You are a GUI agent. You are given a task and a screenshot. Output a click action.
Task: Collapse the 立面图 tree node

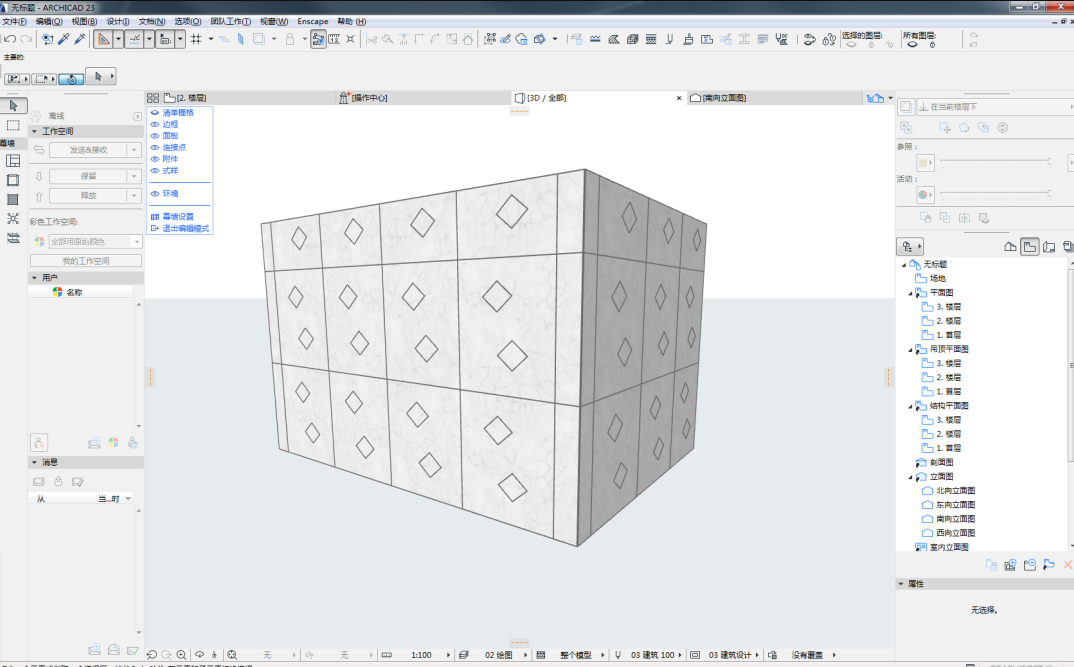tap(910, 477)
